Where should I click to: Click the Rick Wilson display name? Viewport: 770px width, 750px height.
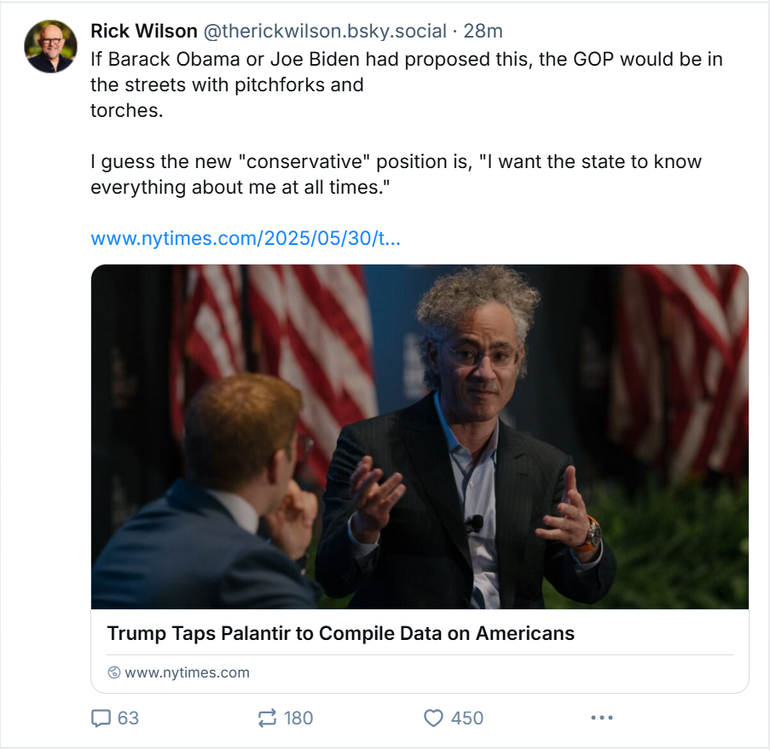coord(143,31)
